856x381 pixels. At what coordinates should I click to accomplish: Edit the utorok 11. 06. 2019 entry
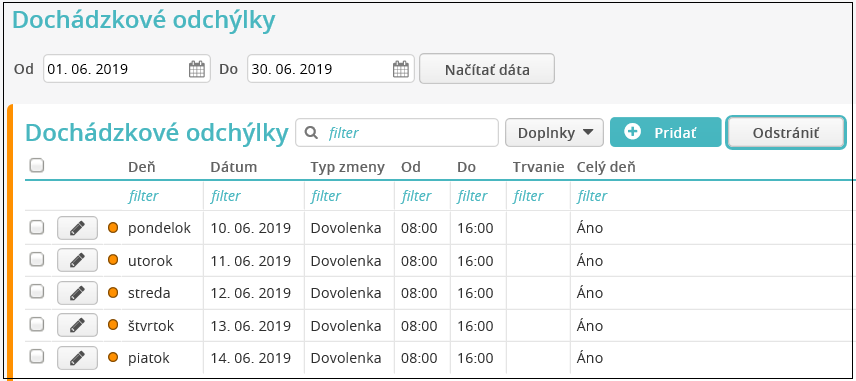78,260
